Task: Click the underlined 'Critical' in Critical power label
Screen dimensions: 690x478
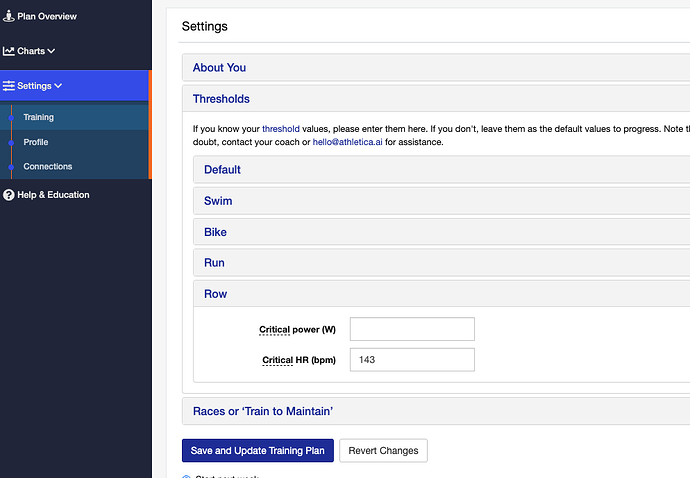Action: point(275,330)
